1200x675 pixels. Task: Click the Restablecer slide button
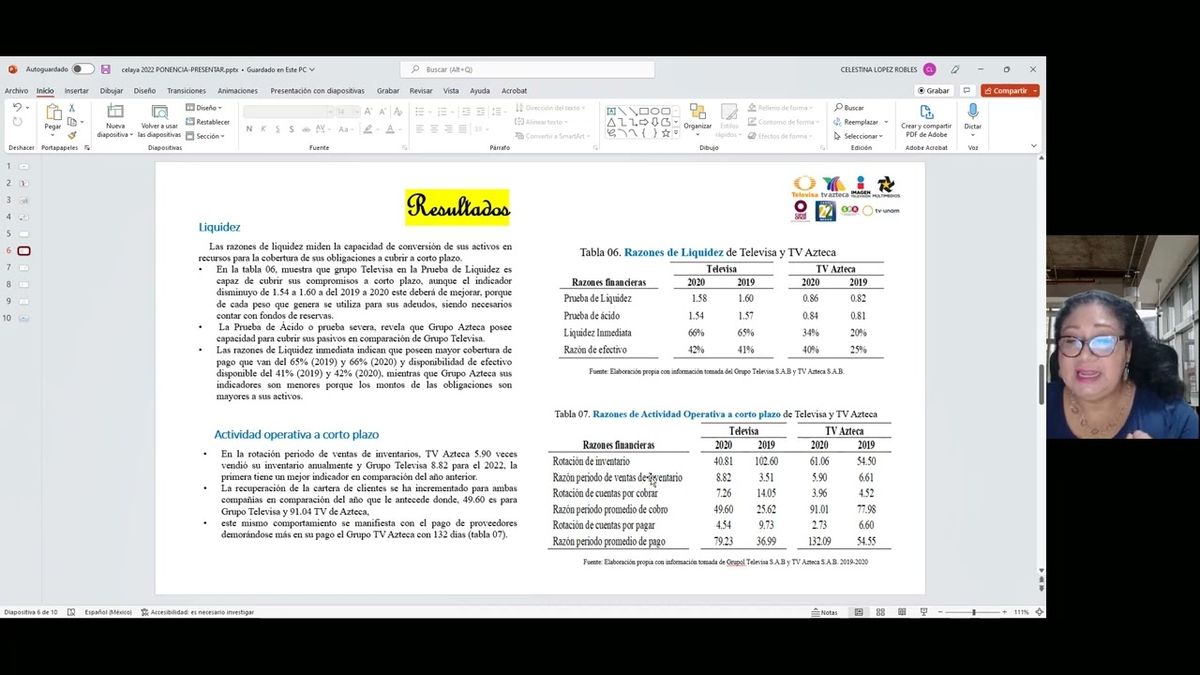pyautogui.click(x=208, y=122)
